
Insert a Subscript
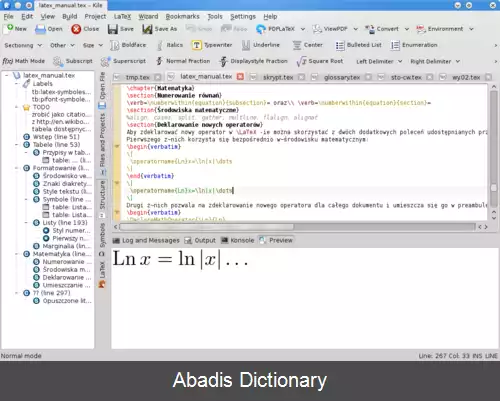coord(73,61)
